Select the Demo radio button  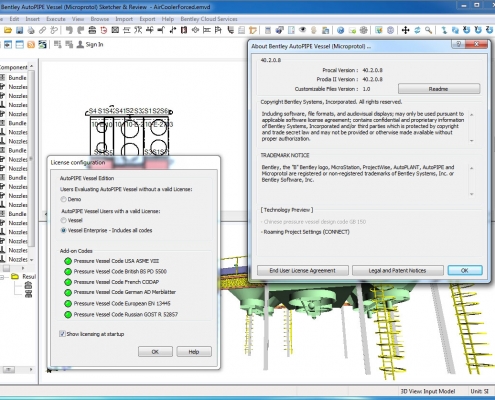pos(63,199)
